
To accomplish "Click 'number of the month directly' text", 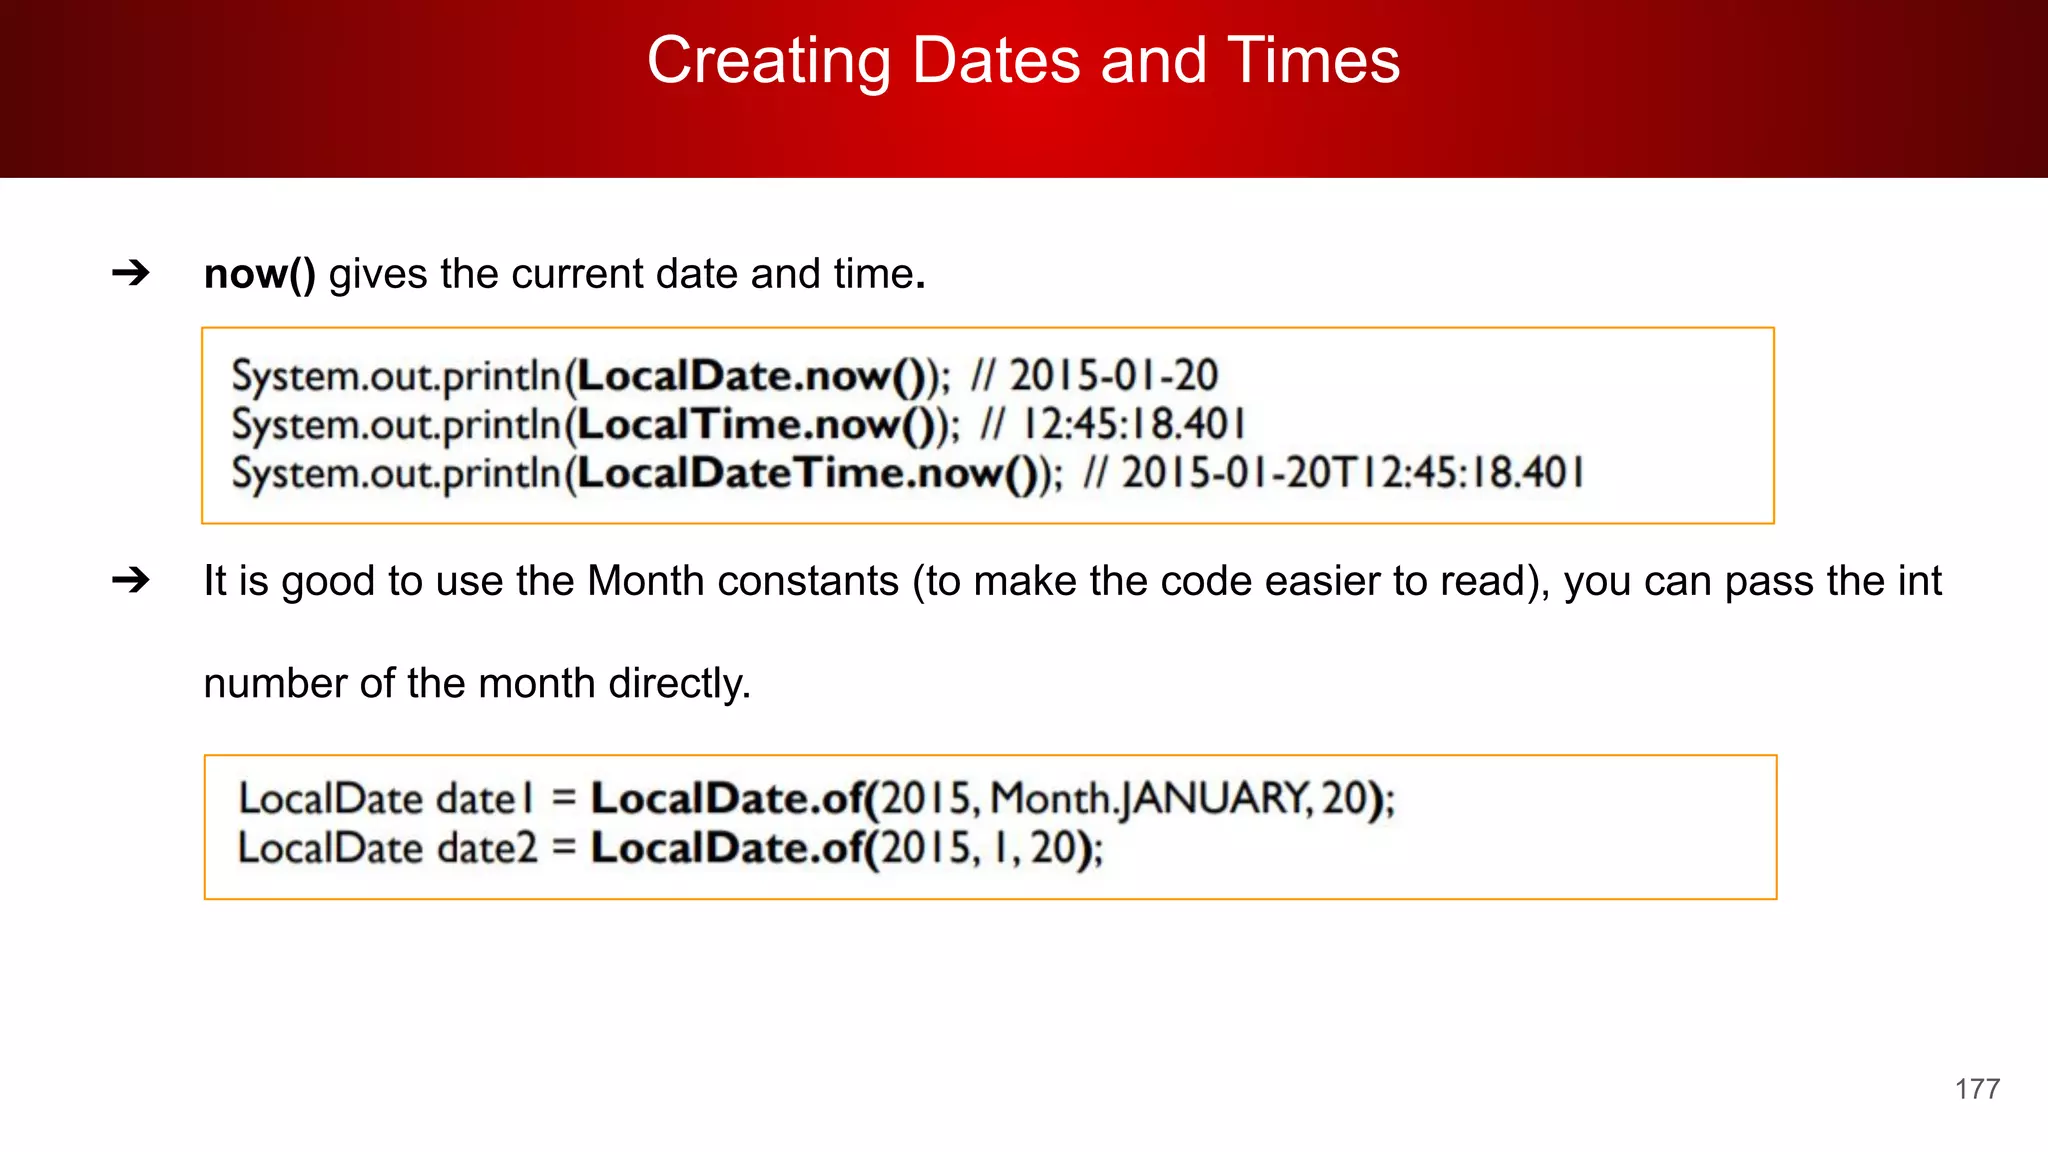I will 476,684.
